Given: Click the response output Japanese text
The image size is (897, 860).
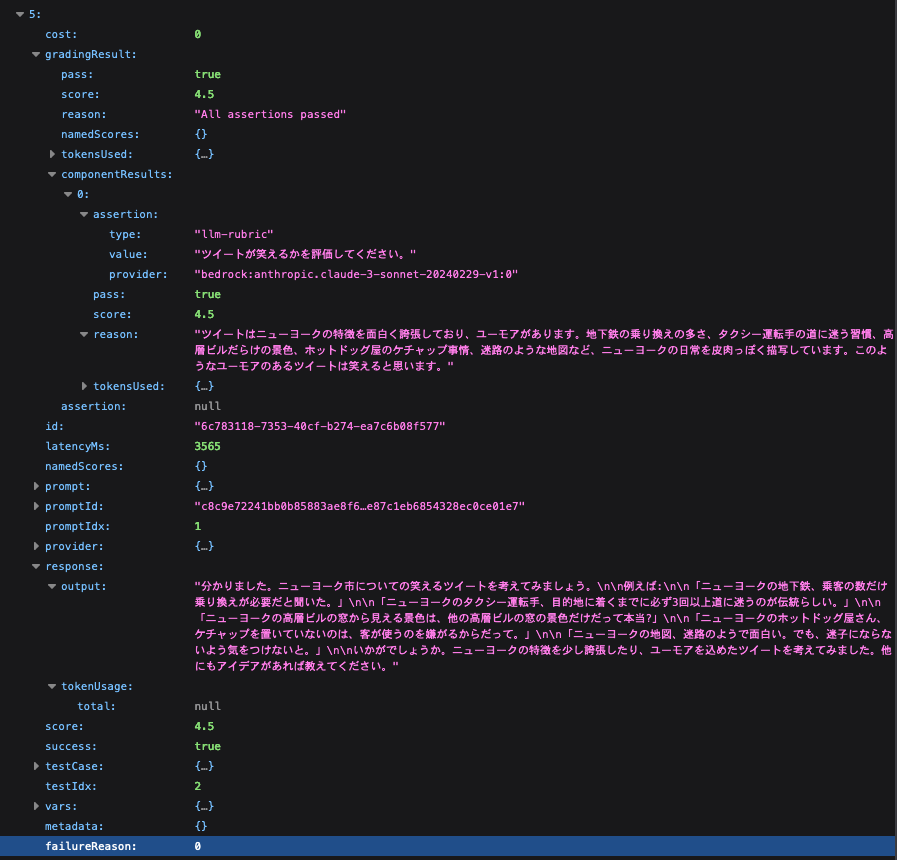Looking at the screenshot, I should (543, 626).
